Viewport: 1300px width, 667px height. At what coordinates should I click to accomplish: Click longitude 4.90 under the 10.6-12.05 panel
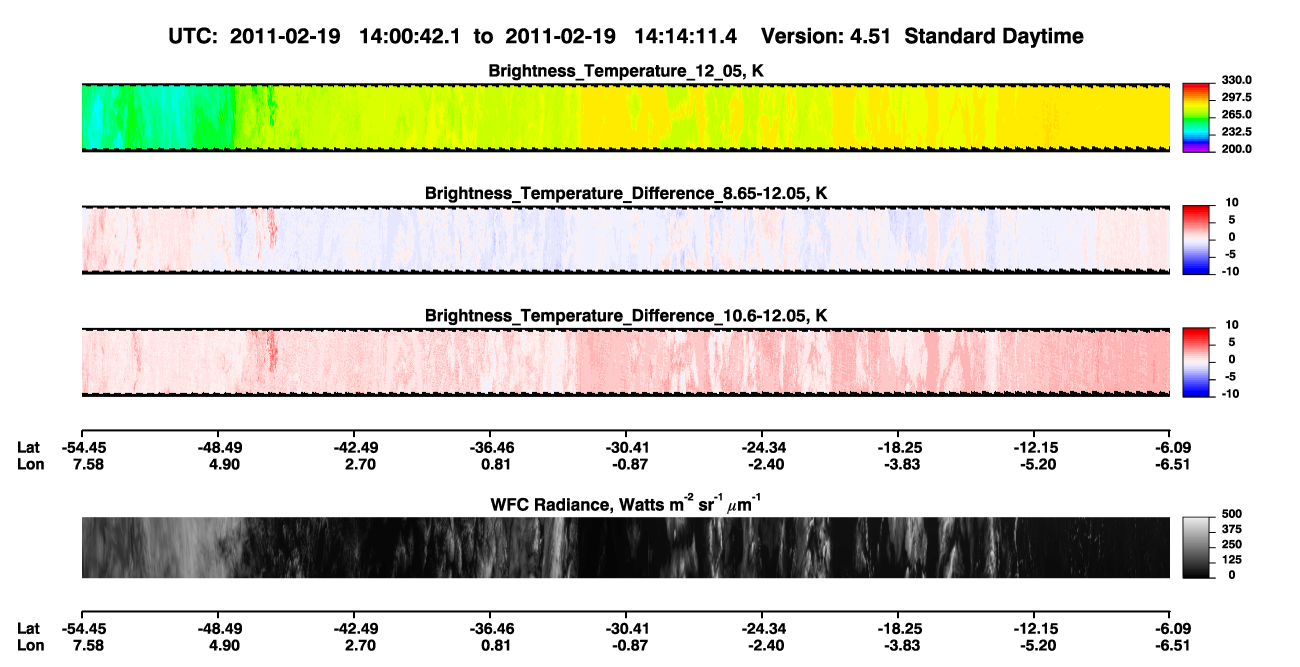click(223, 463)
